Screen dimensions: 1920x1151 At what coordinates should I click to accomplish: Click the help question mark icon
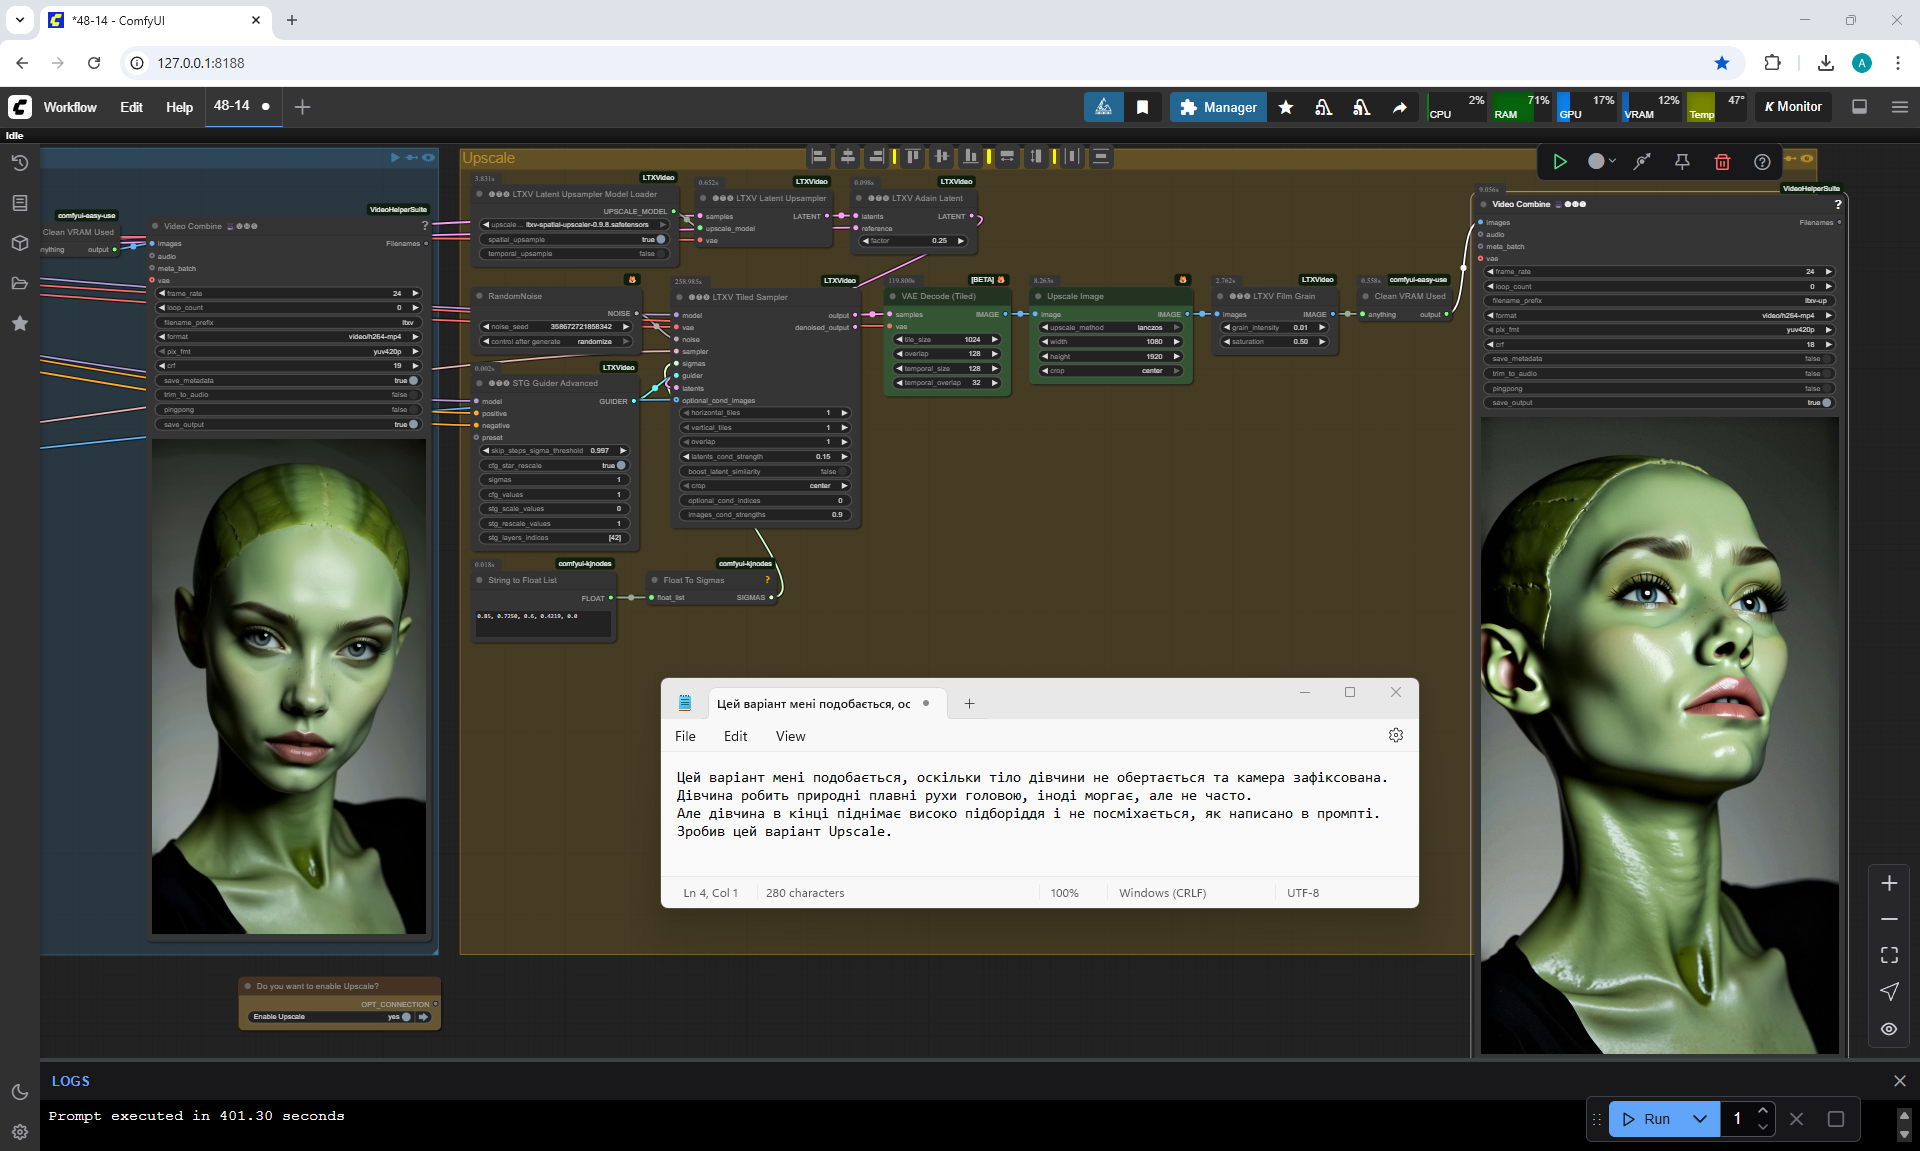(x=1762, y=162)
